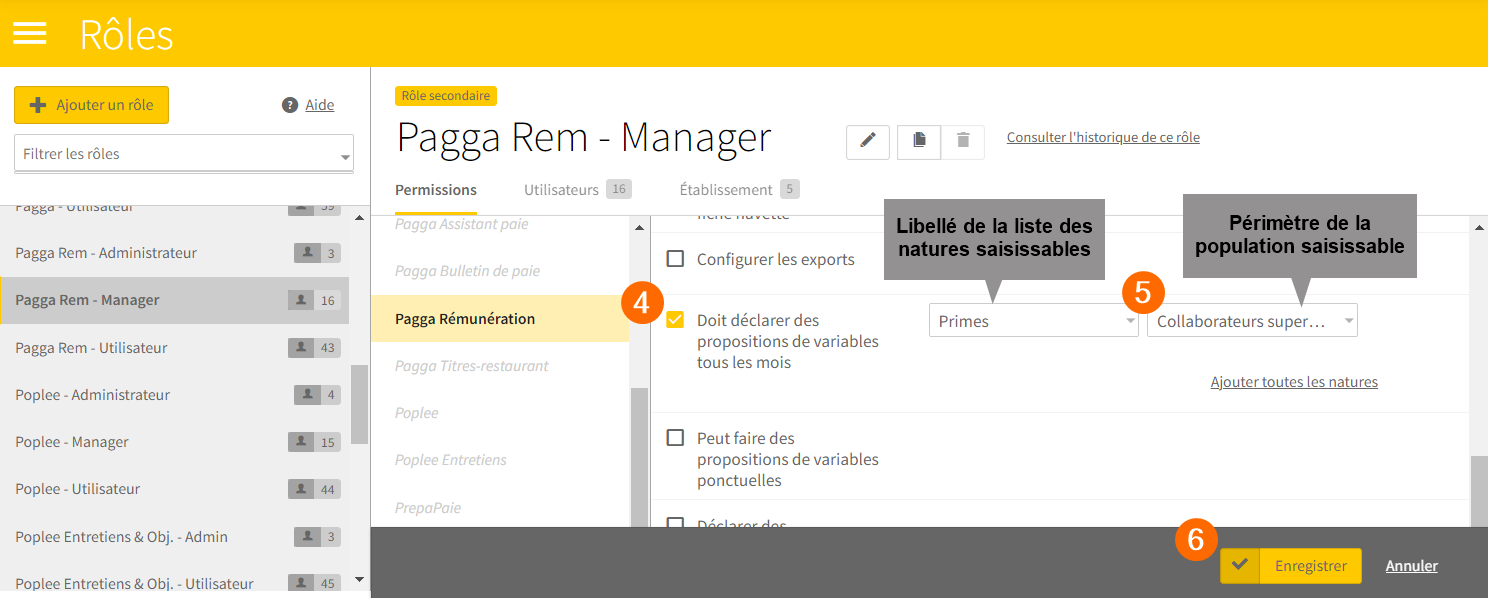
Task: Select role Poplee Entretiens & Obj. - Utilisateur
Action: tap(175, 582)
